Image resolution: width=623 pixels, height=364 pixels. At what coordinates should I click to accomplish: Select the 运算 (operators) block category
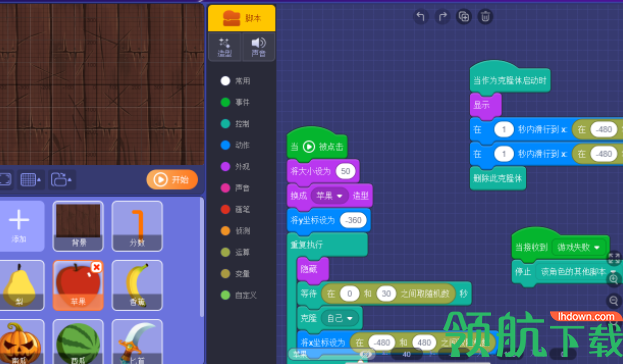(x=236, y=252)
